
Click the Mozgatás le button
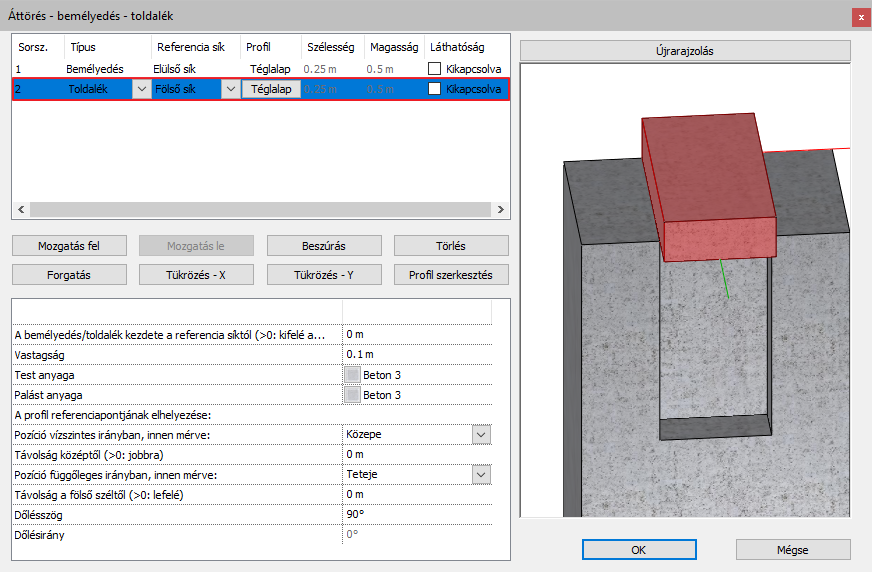click(x=196, y=246)
